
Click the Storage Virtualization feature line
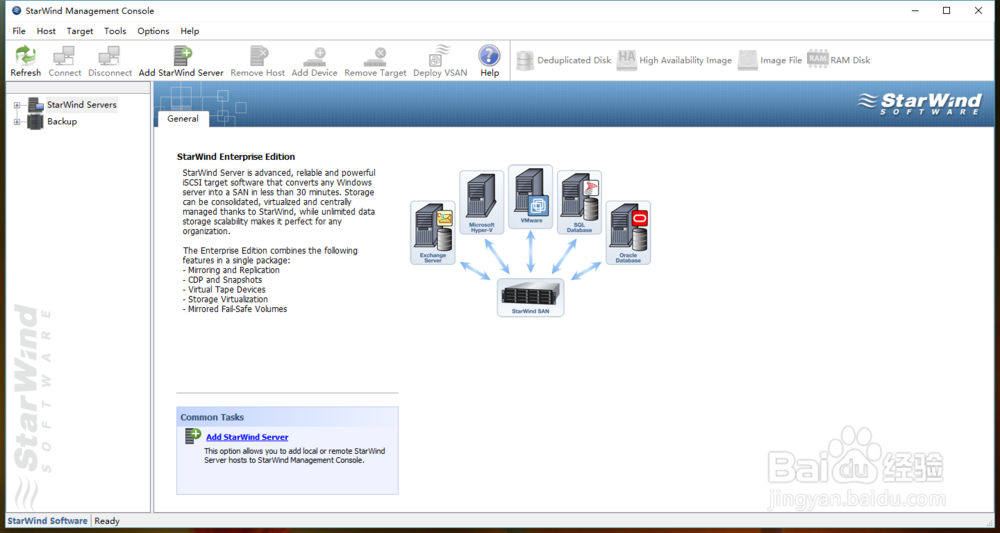(225, 299)
